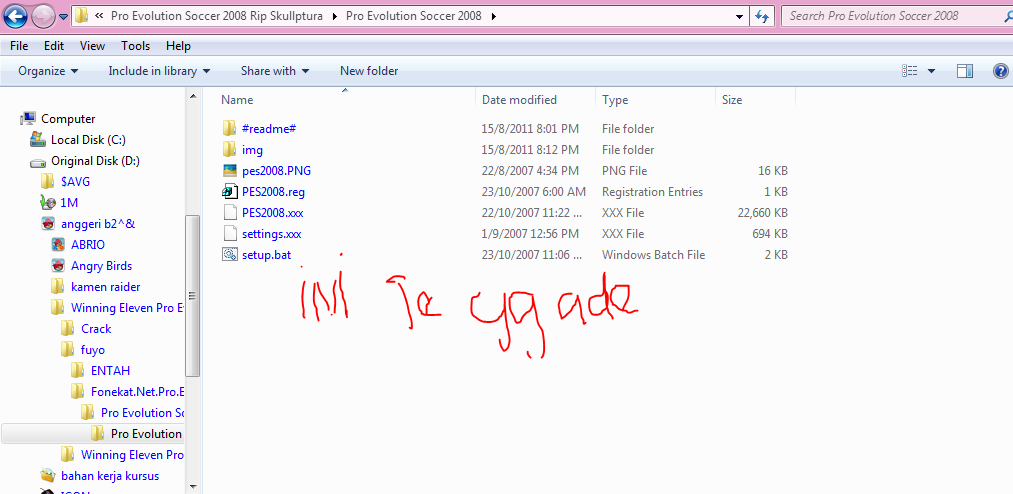Select the highlighted Pro Evolution tree folder

pyautogui.click(x=146, y=433)
